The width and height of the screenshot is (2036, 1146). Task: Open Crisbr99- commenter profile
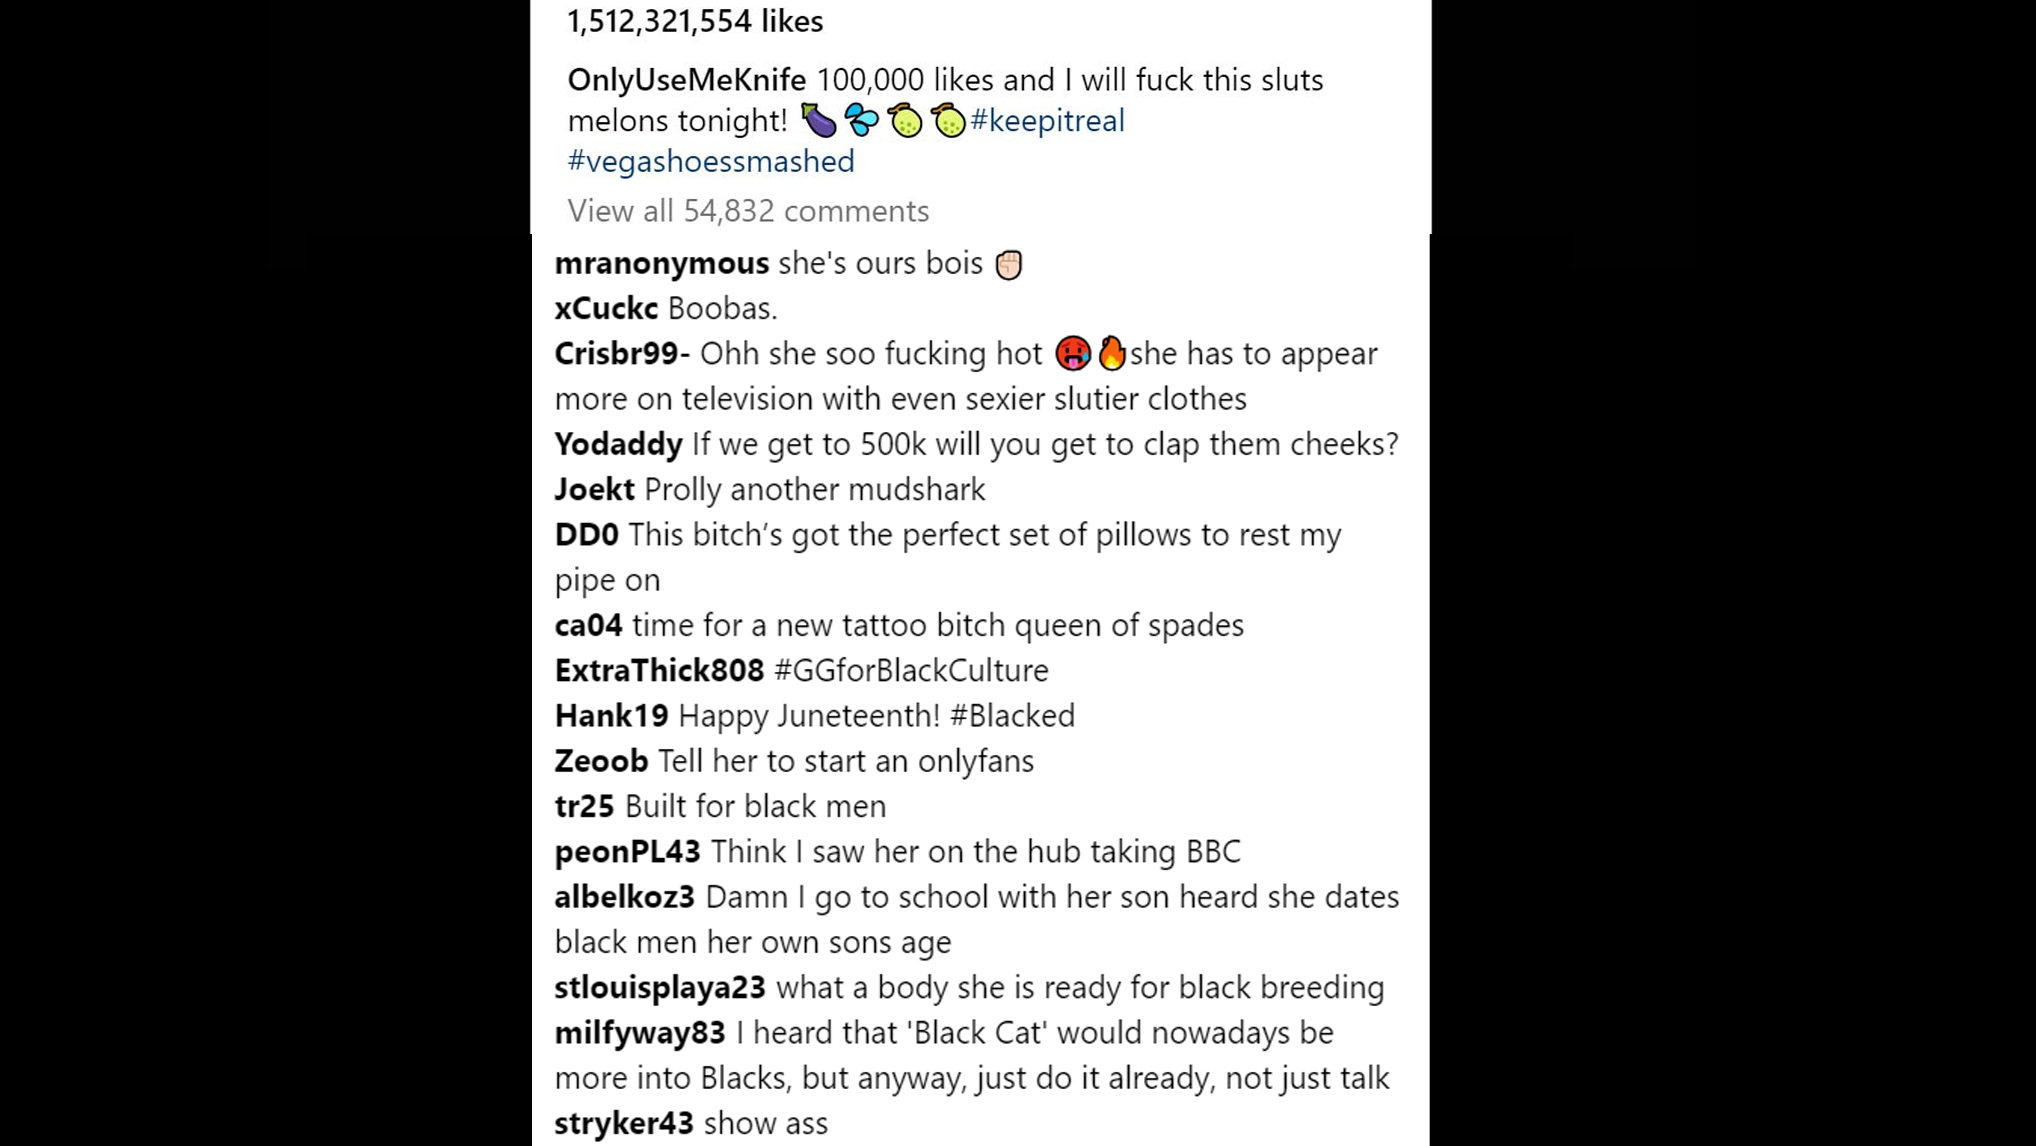pyautogui.click(x=621, y=354)
